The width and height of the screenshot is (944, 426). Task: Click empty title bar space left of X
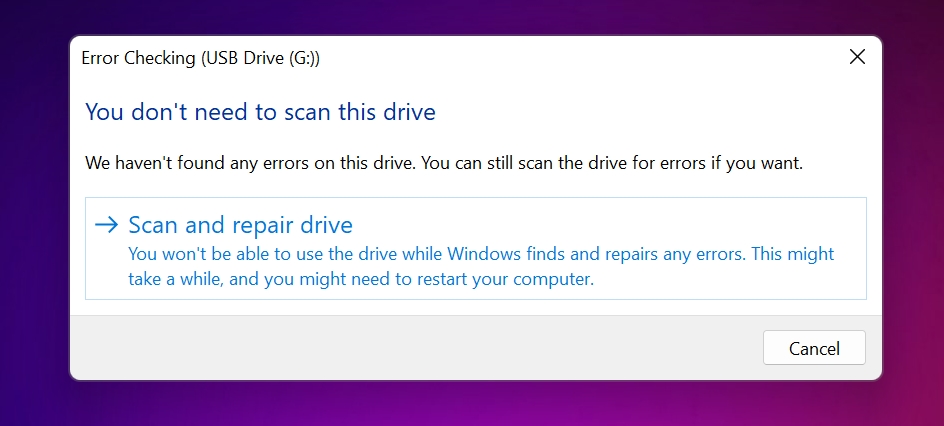pos(600,58)
